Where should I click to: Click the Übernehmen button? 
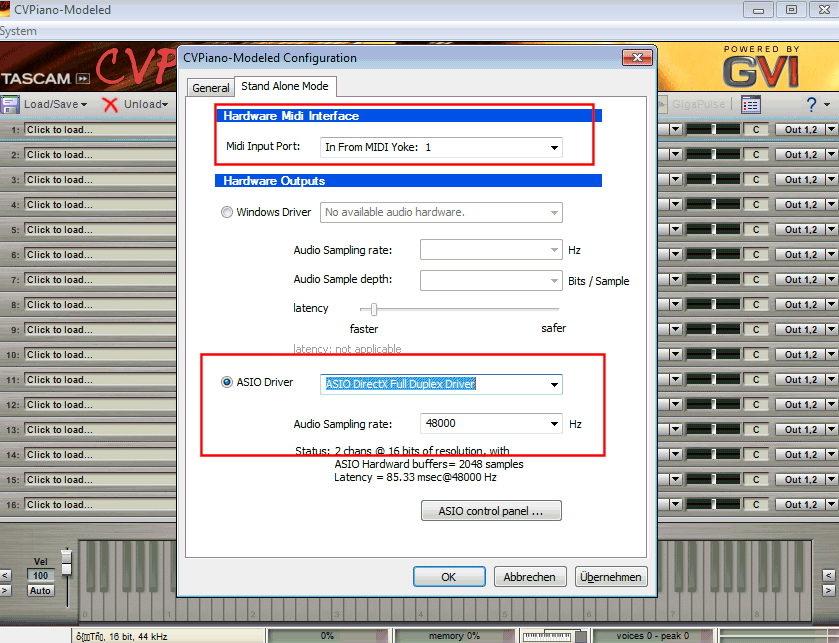[x=611, y=577]
